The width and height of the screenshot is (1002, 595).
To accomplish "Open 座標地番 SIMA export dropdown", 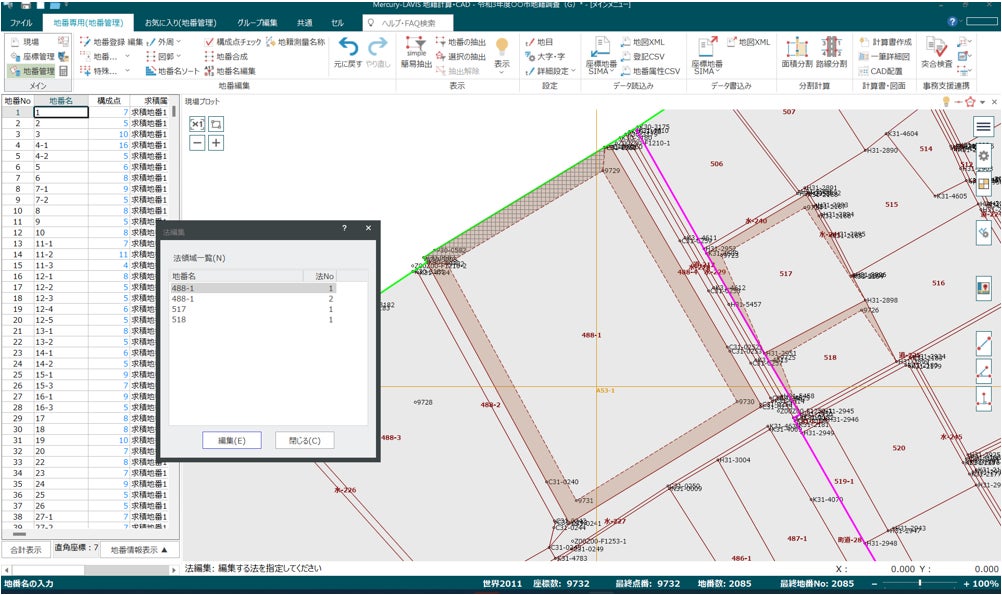I will 707,56.
